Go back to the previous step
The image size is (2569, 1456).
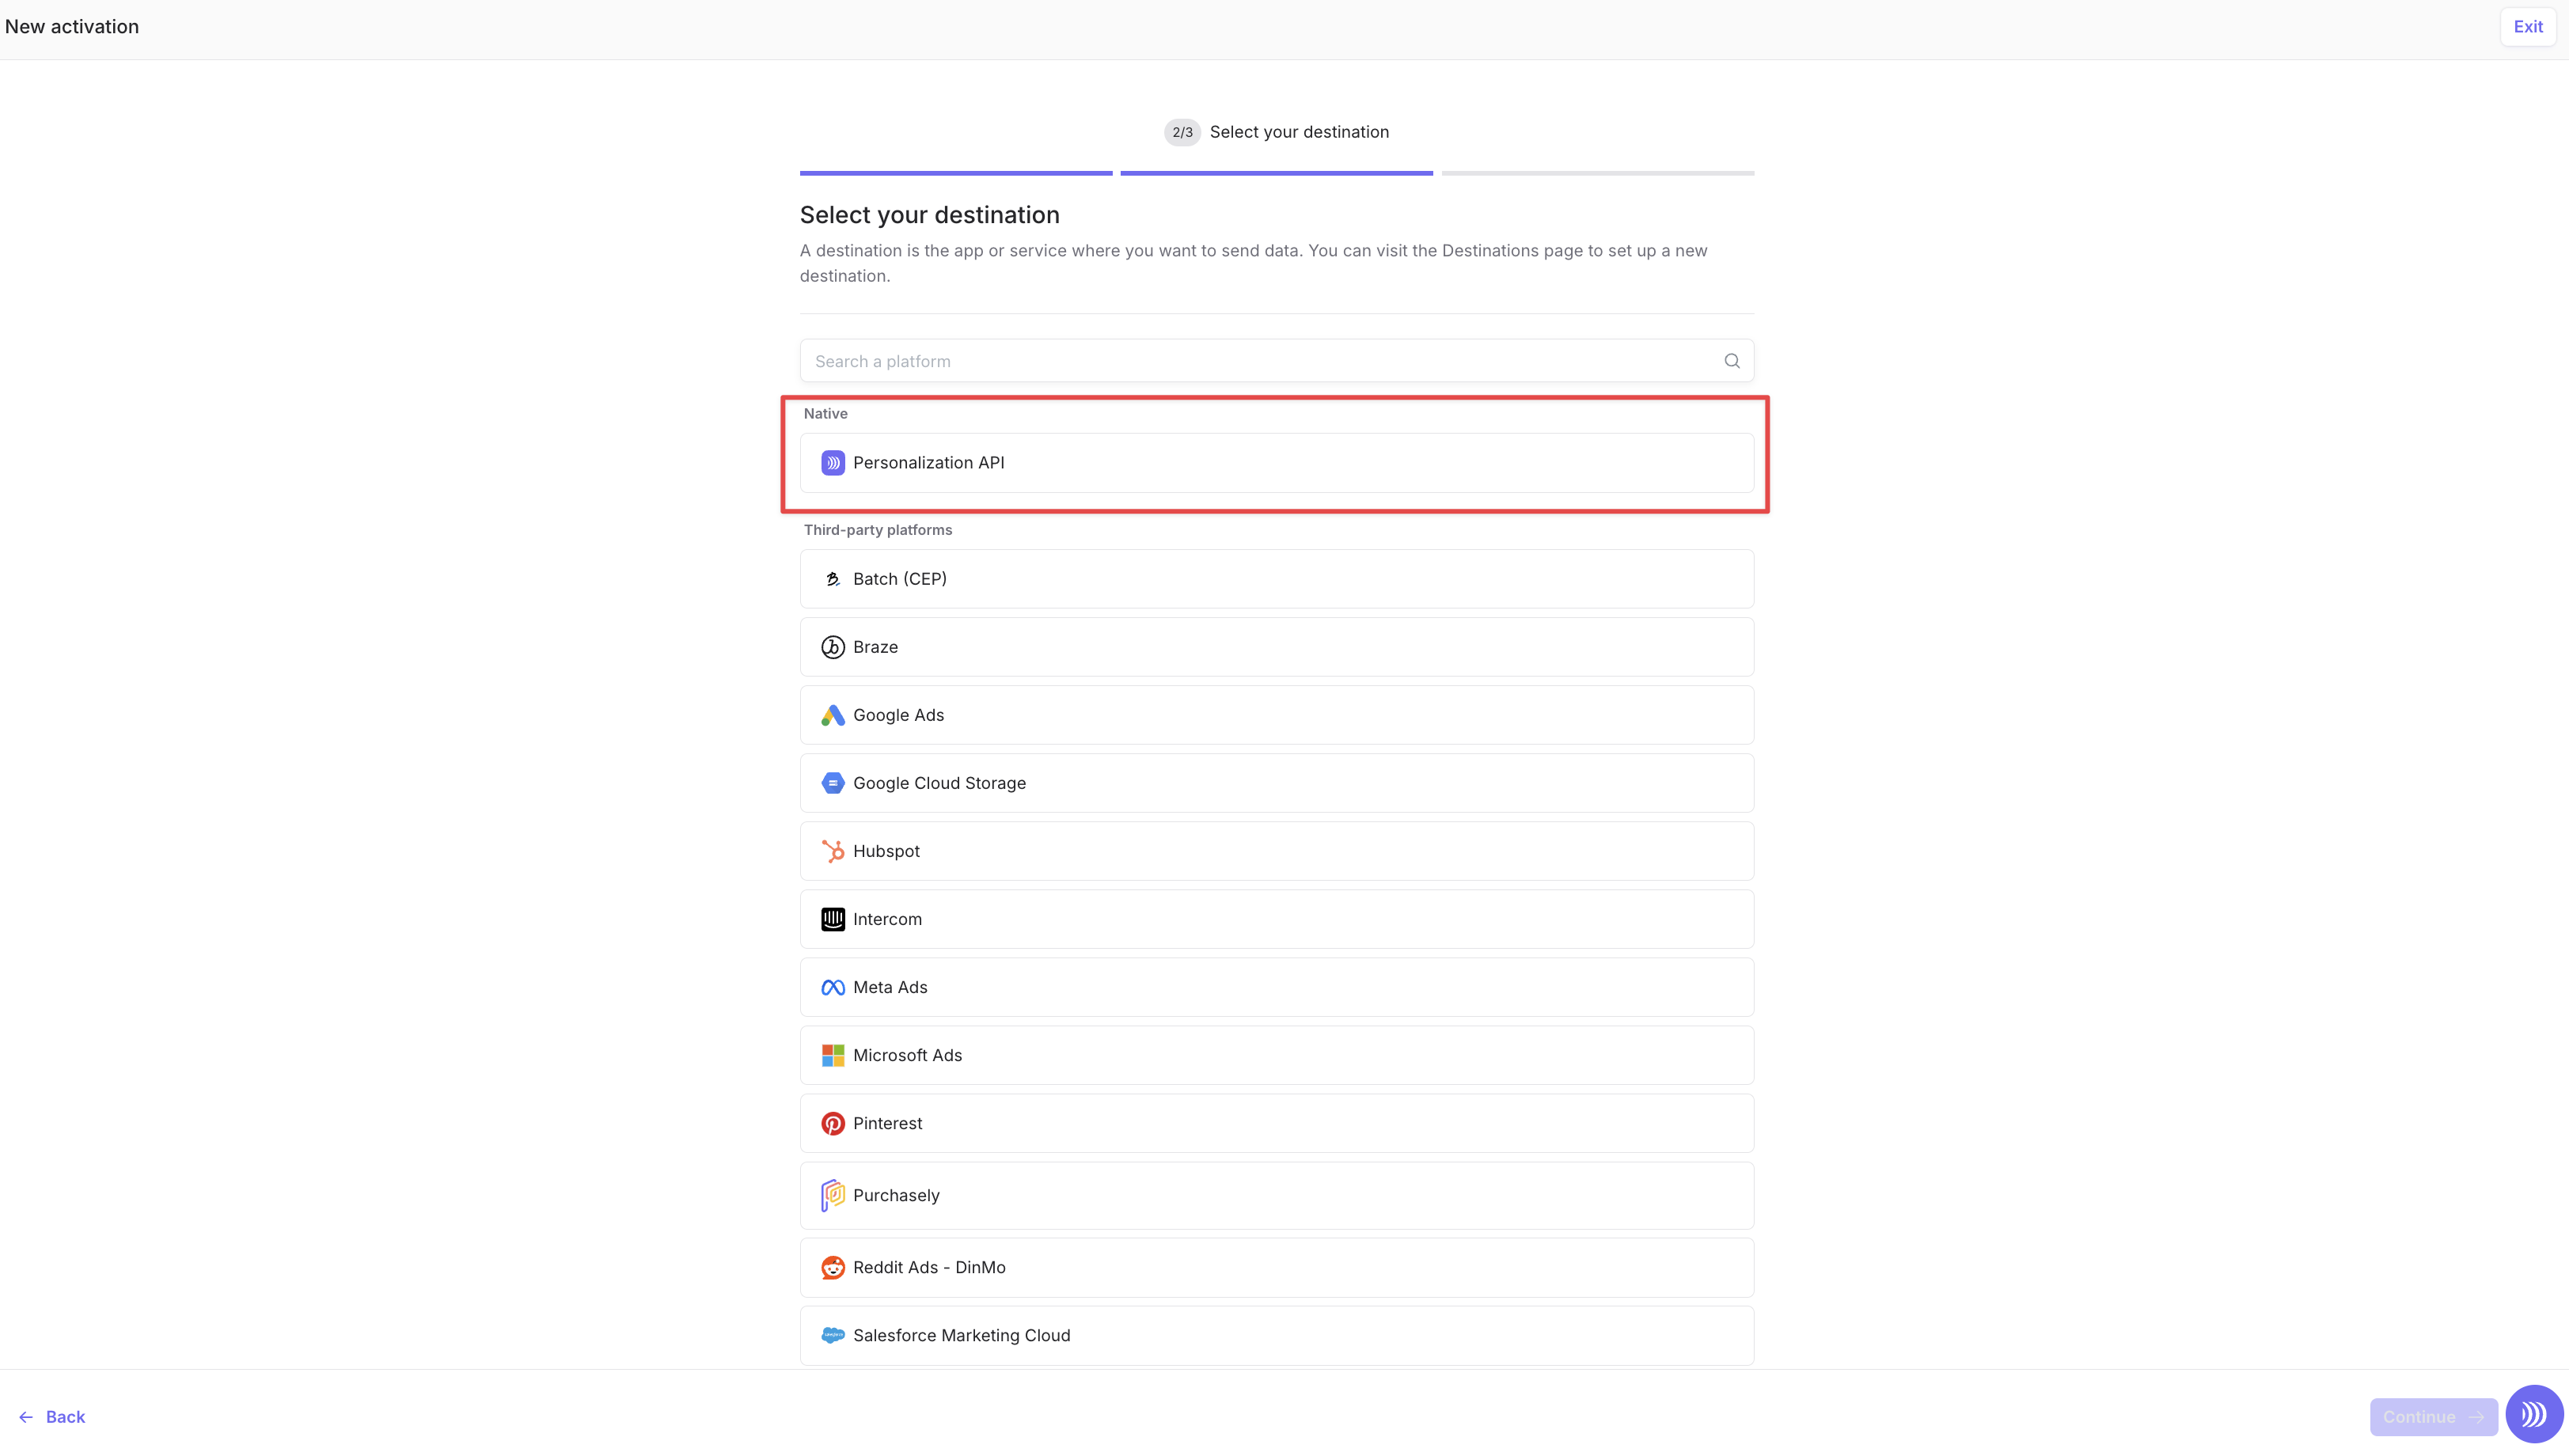click(52, 1417)
